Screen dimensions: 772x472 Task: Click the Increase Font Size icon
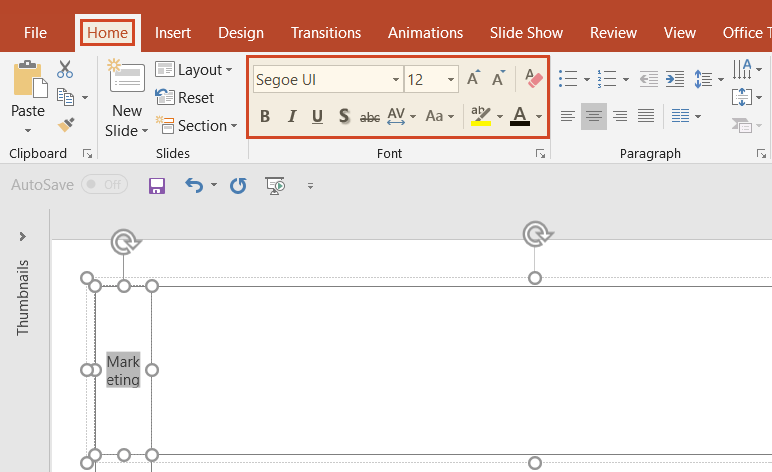474,79
